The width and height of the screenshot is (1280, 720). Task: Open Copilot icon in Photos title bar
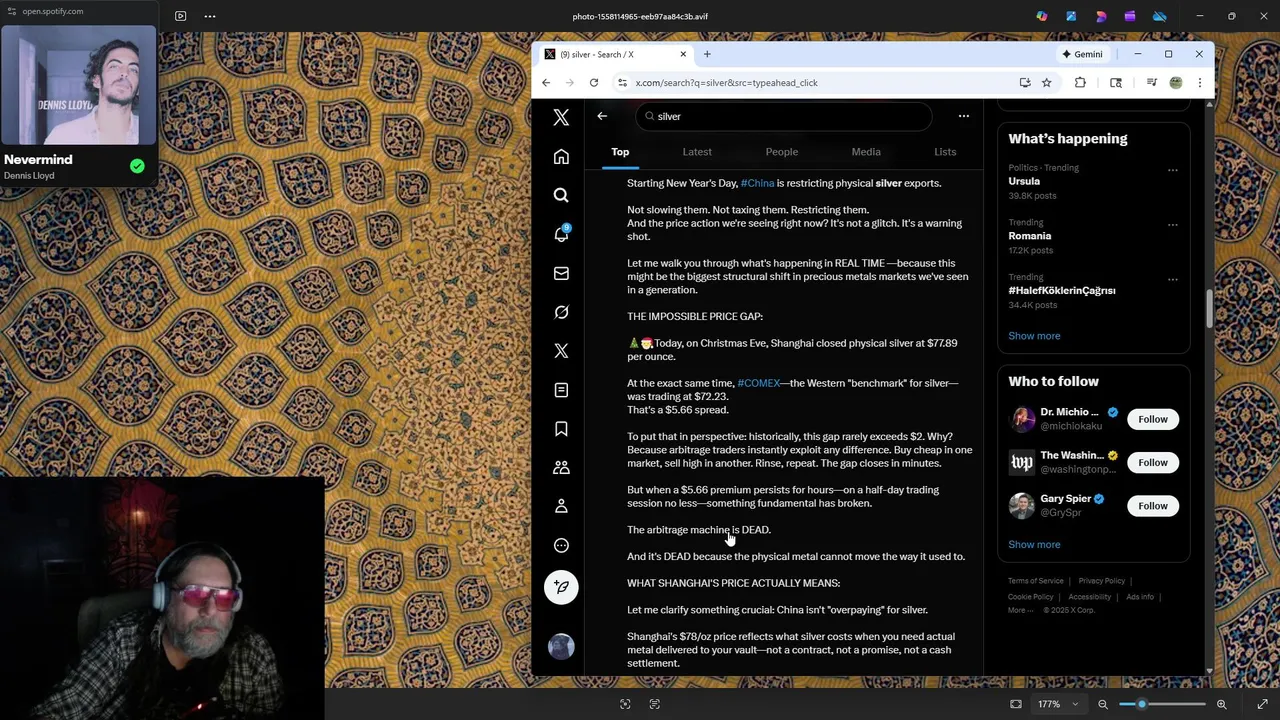[x=1042, y=16]
